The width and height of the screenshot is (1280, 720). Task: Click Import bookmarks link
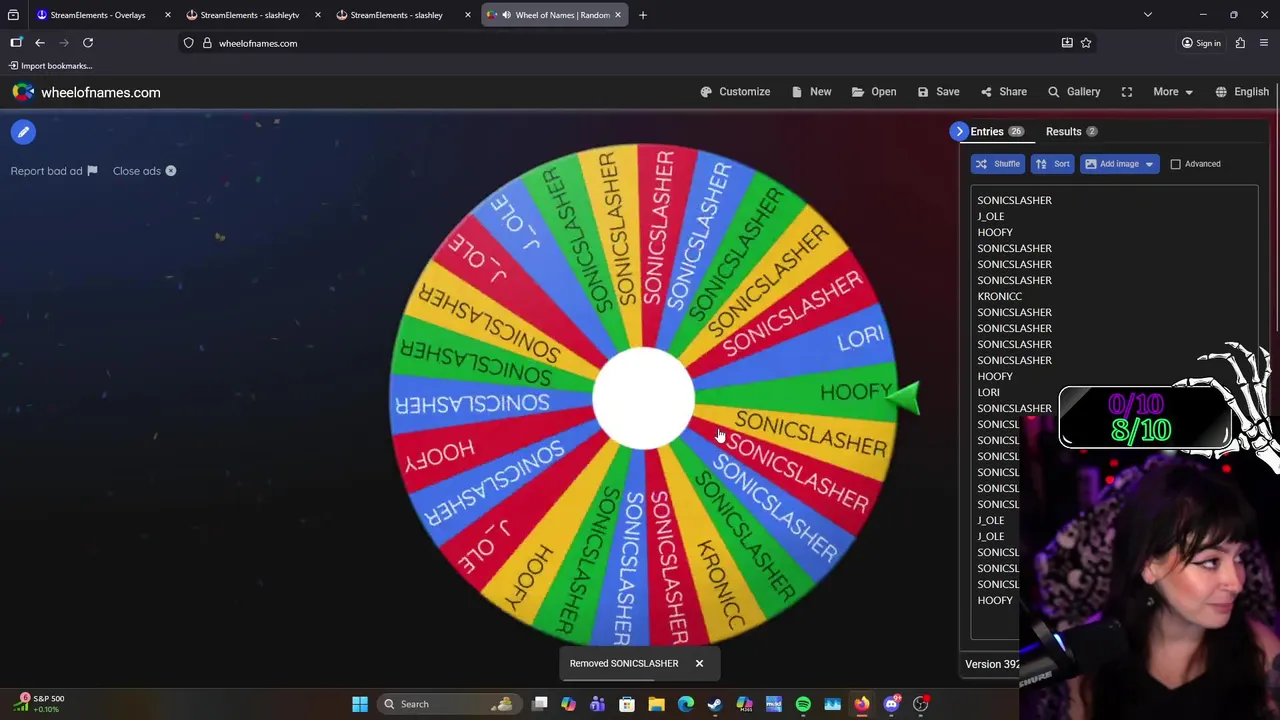click(x=50, y=66)
